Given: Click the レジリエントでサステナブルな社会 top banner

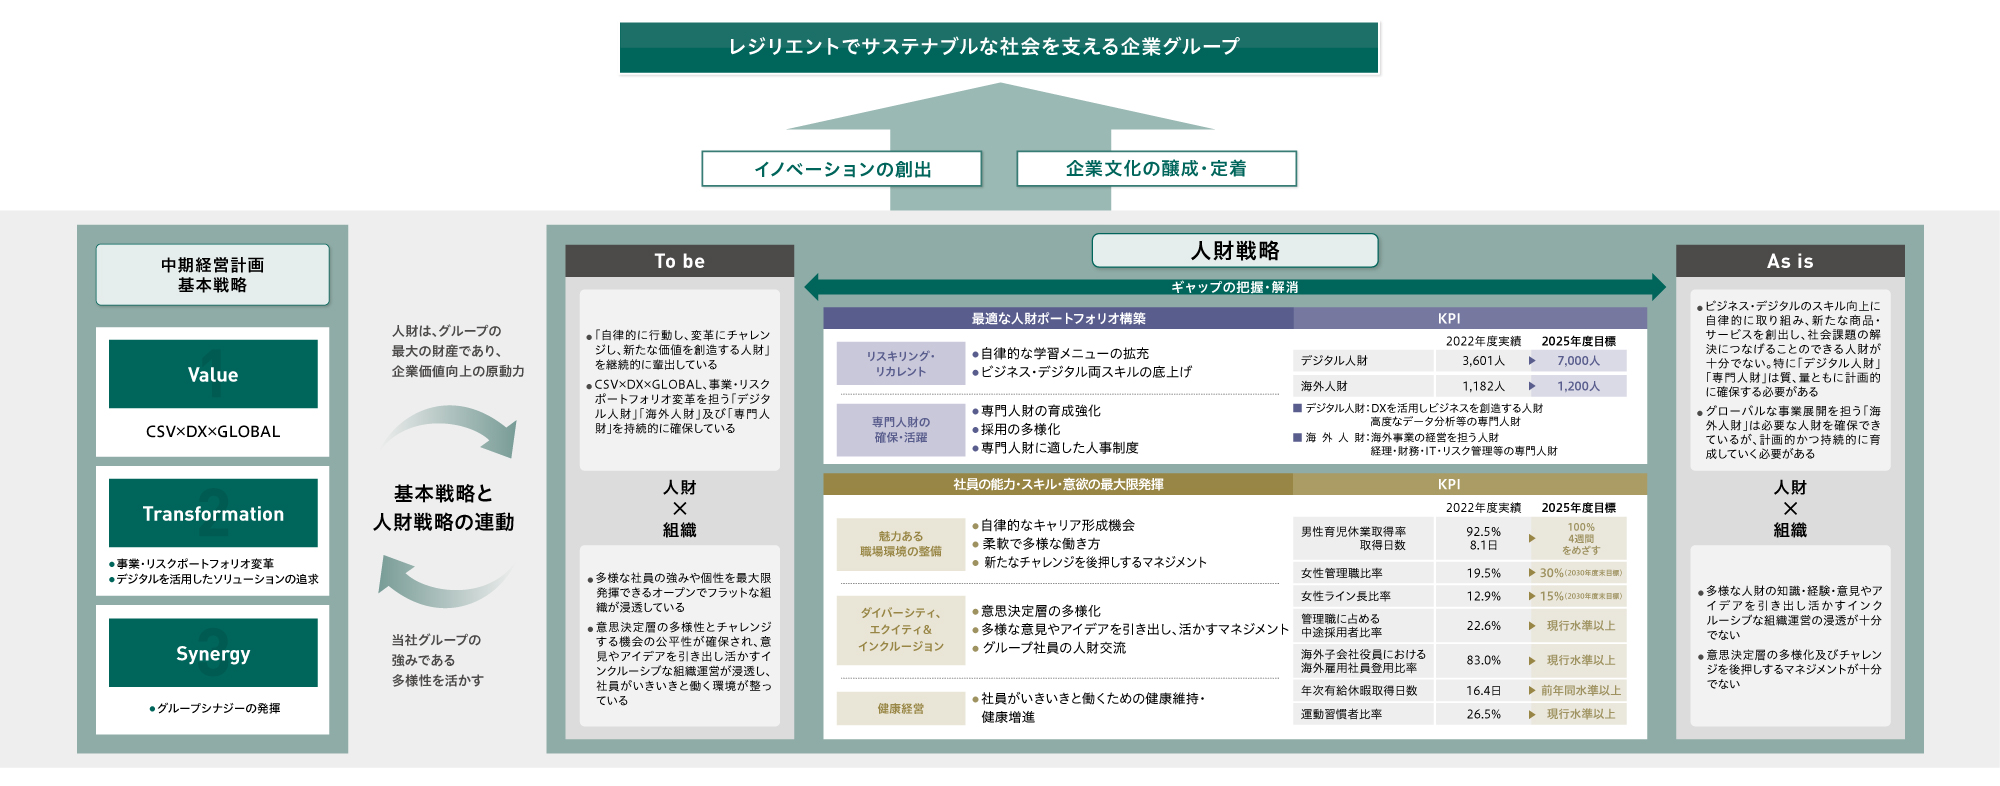Looking at the screenshot, I should pos(999,47).
